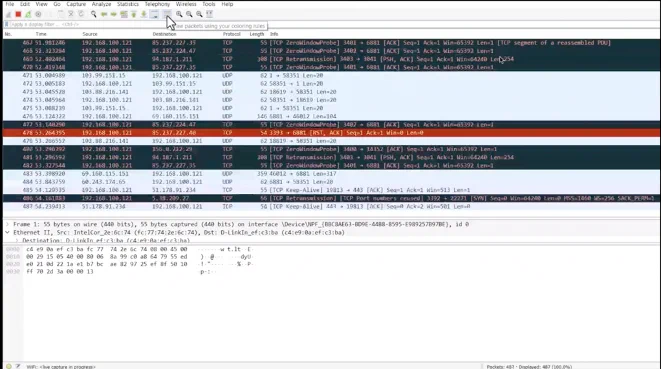Click the capture file properties icon in status bar
The width and height of the screenshot is (662, 370).
coord(18,366)
